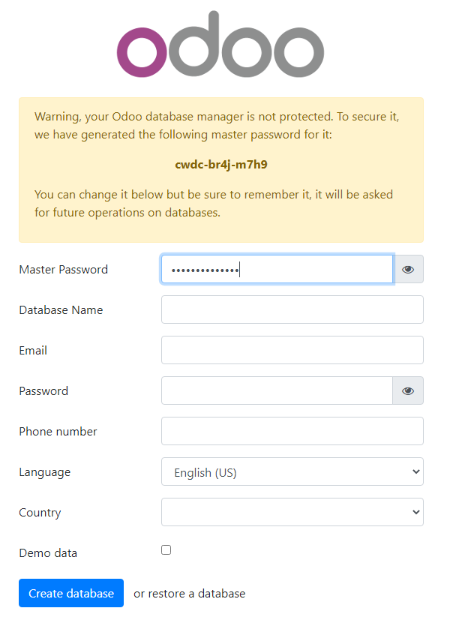The width and height of the screenshot is (455, 632).
Task: Enable the Demo data checkbox
Action: (166, 550)
